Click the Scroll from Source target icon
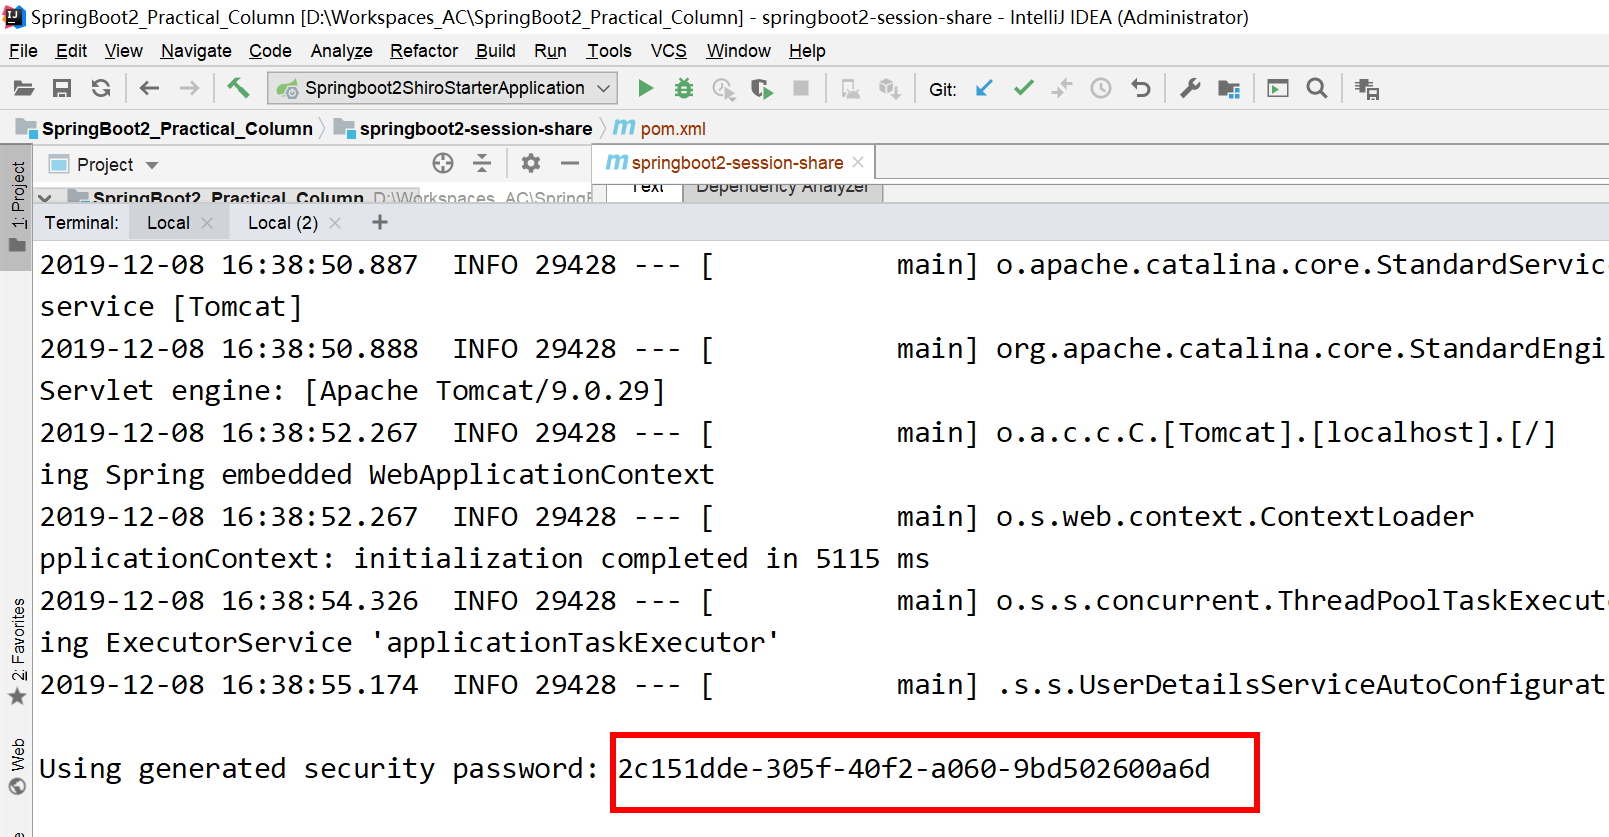 click(x=443, y=163)
